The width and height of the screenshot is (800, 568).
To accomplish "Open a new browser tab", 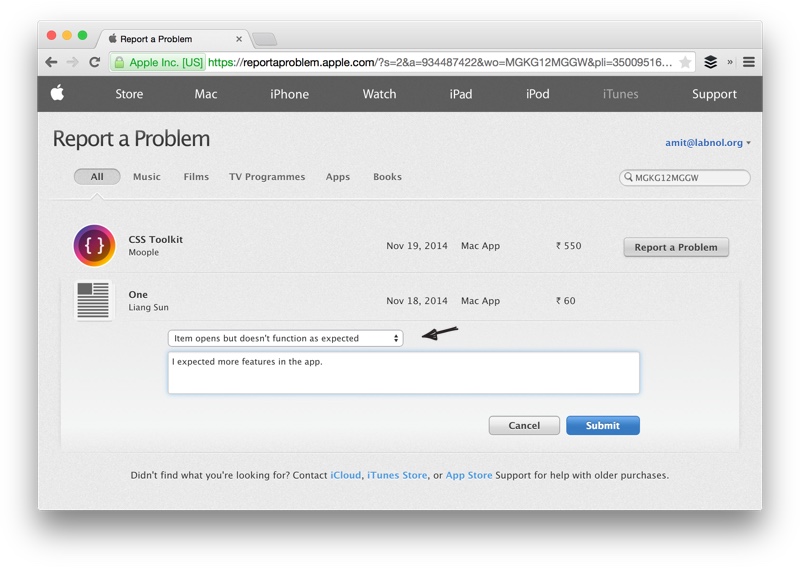I will click(x=264, y=39).
